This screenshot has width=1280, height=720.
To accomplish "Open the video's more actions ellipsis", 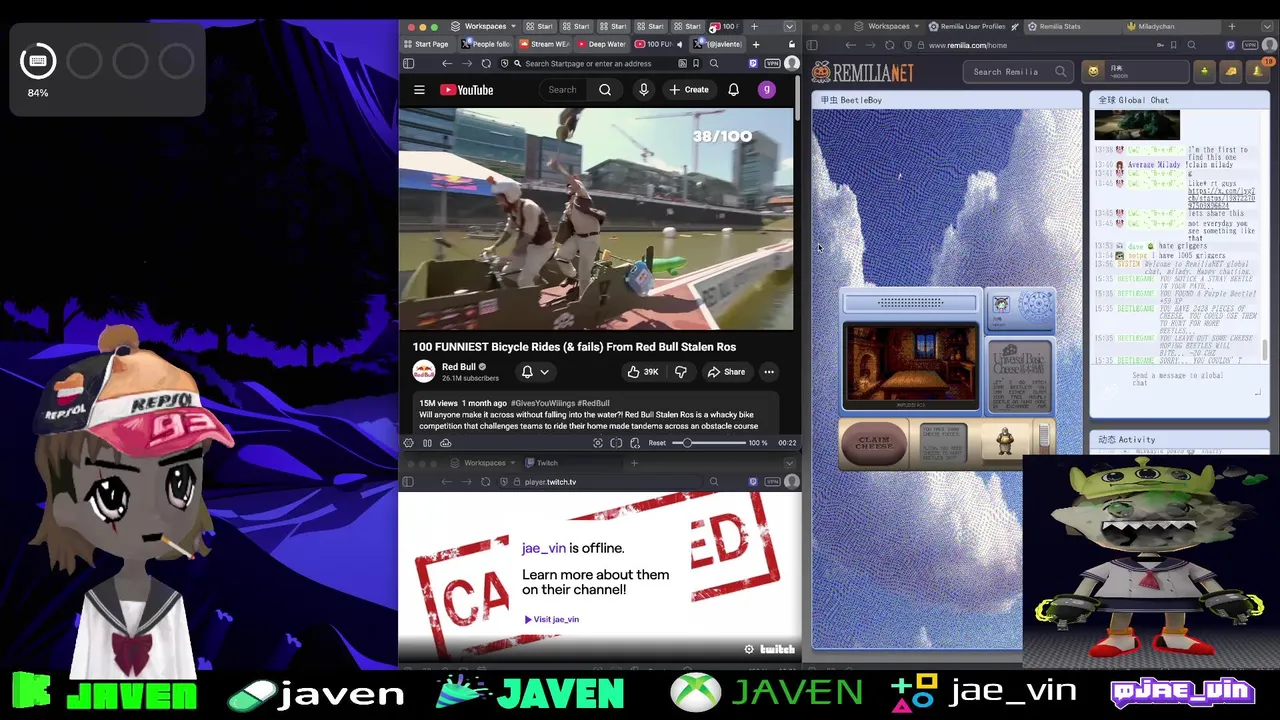I will click(769, 372).
